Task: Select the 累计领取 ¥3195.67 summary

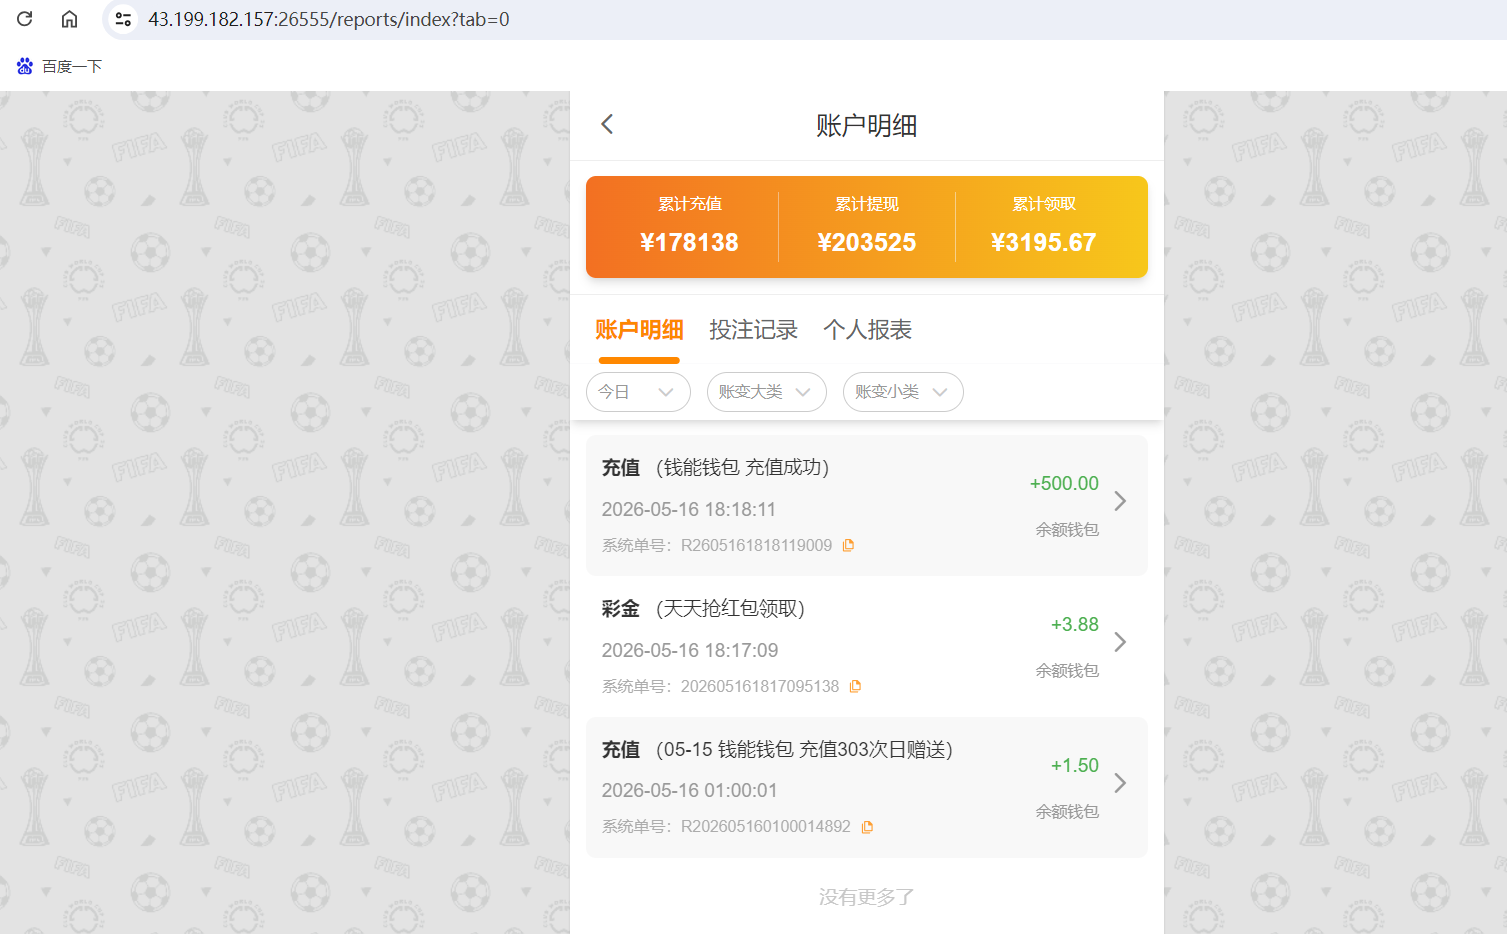Action: [x=1044, y=227]
